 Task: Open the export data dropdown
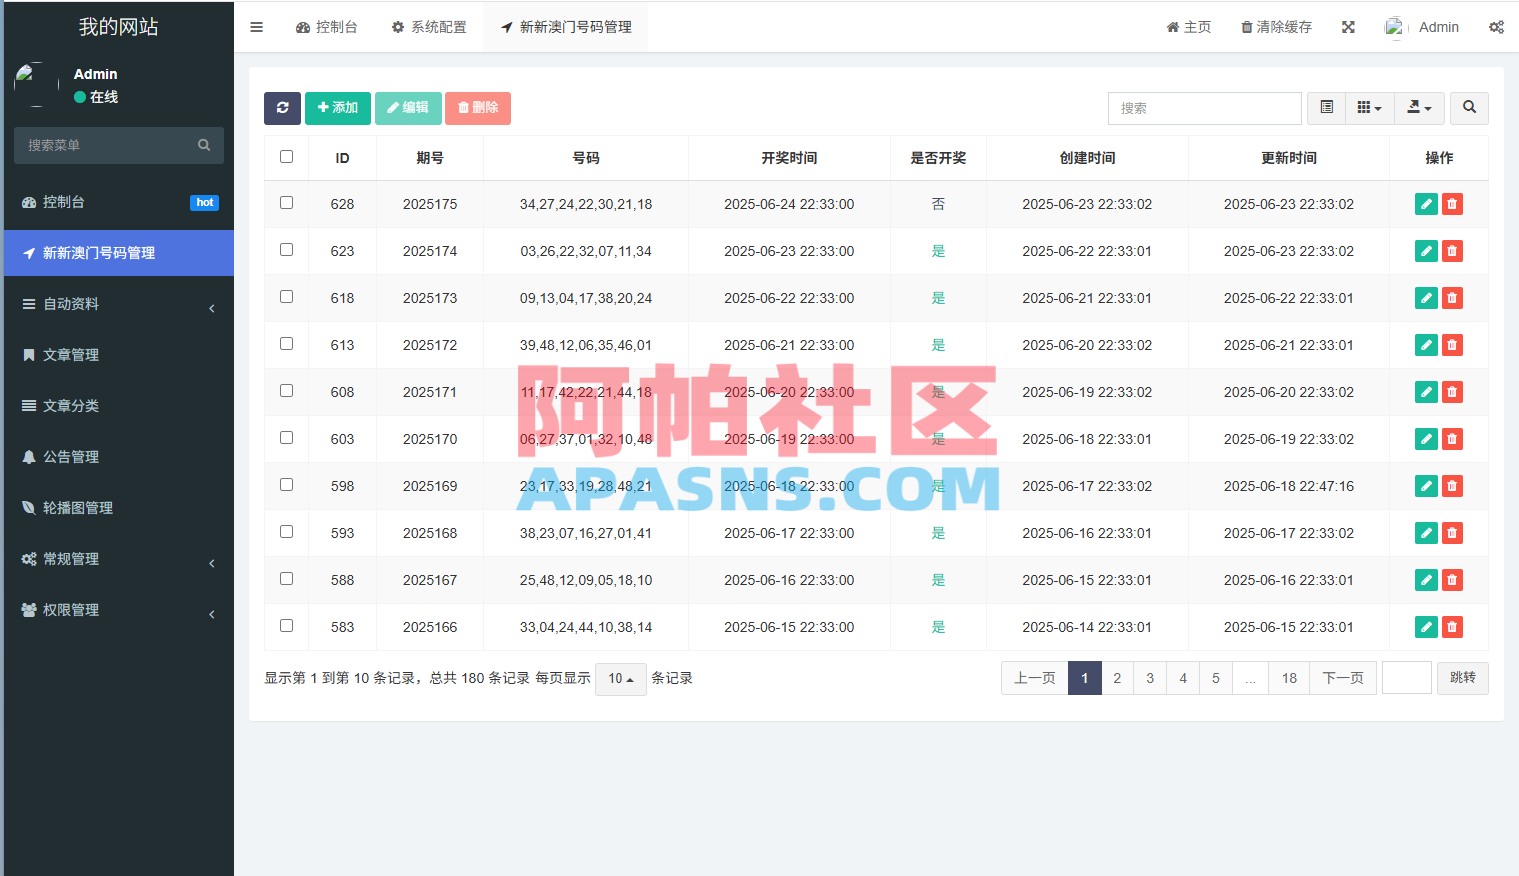point(1419,108)
